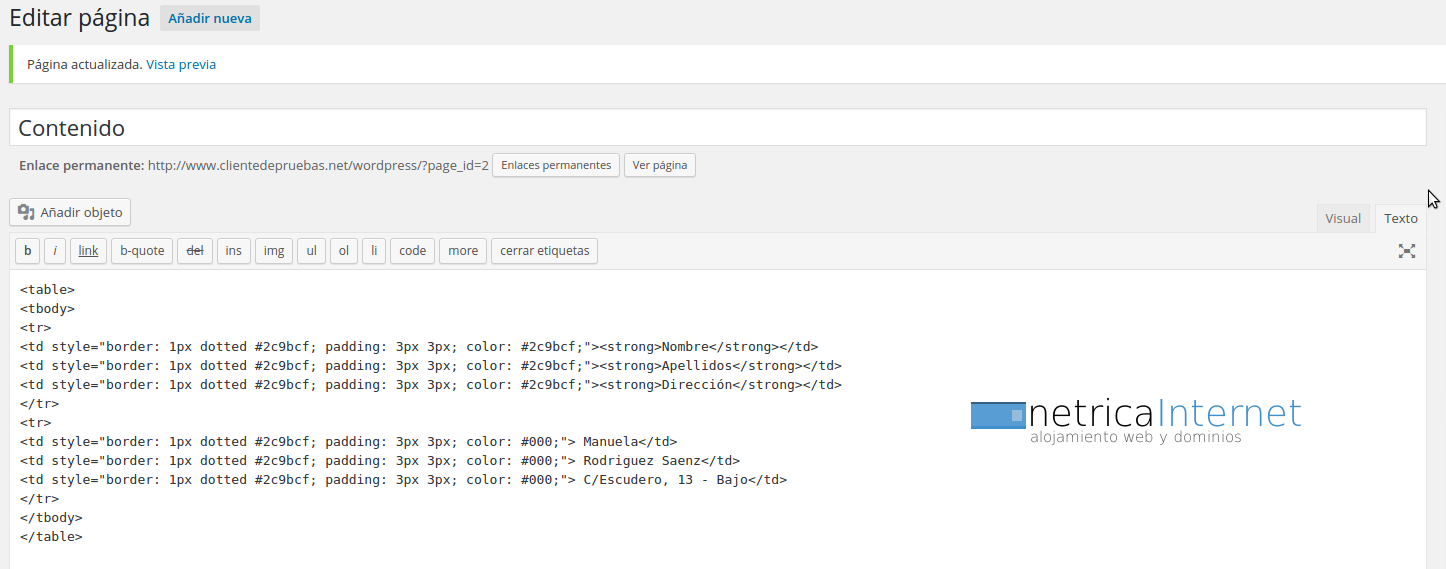
Task: Switch to the Visual editor tab
Action: tap(1343, 218)
